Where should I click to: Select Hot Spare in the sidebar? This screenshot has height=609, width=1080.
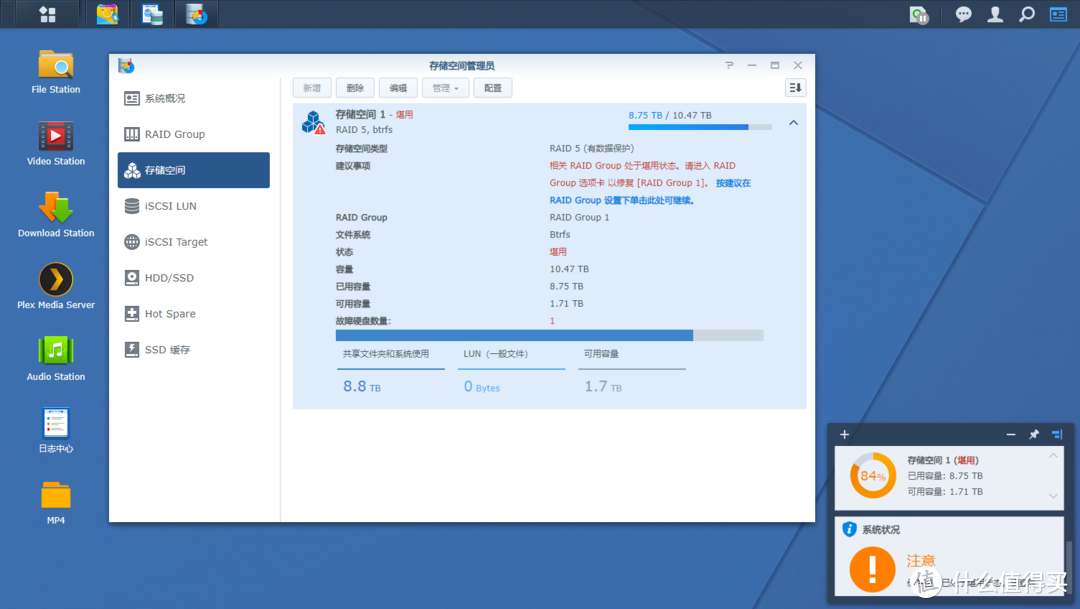[194, 313]
